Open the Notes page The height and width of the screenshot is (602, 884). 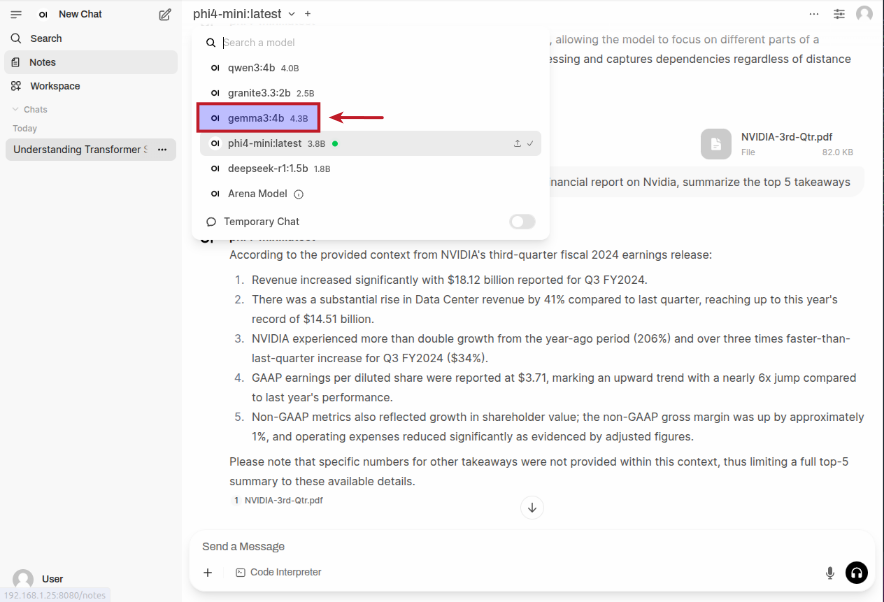(42, 62)
